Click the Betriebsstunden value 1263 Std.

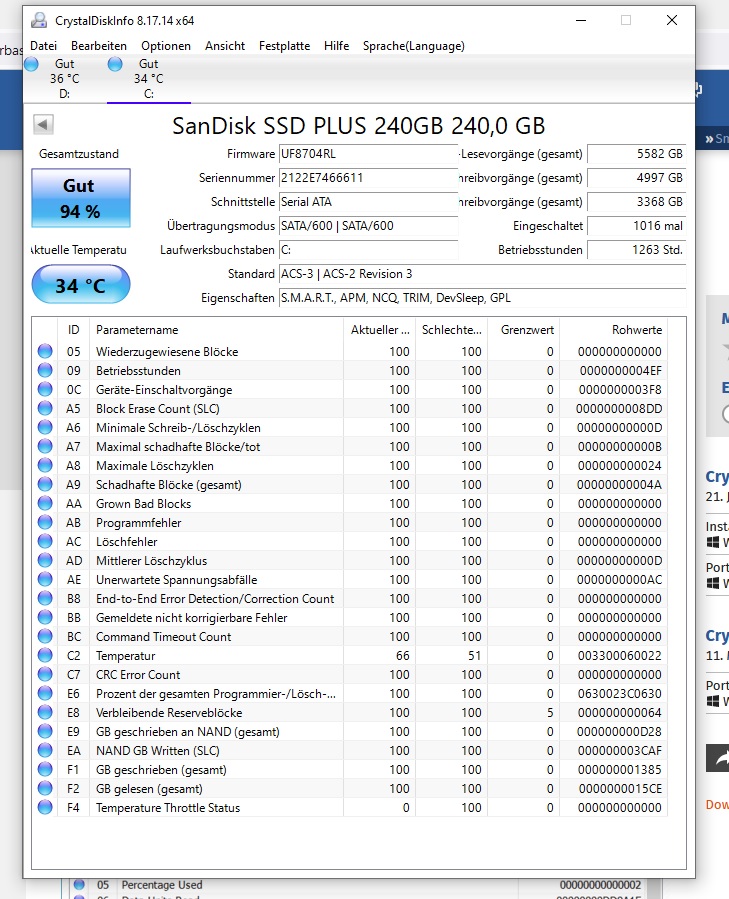637,250
